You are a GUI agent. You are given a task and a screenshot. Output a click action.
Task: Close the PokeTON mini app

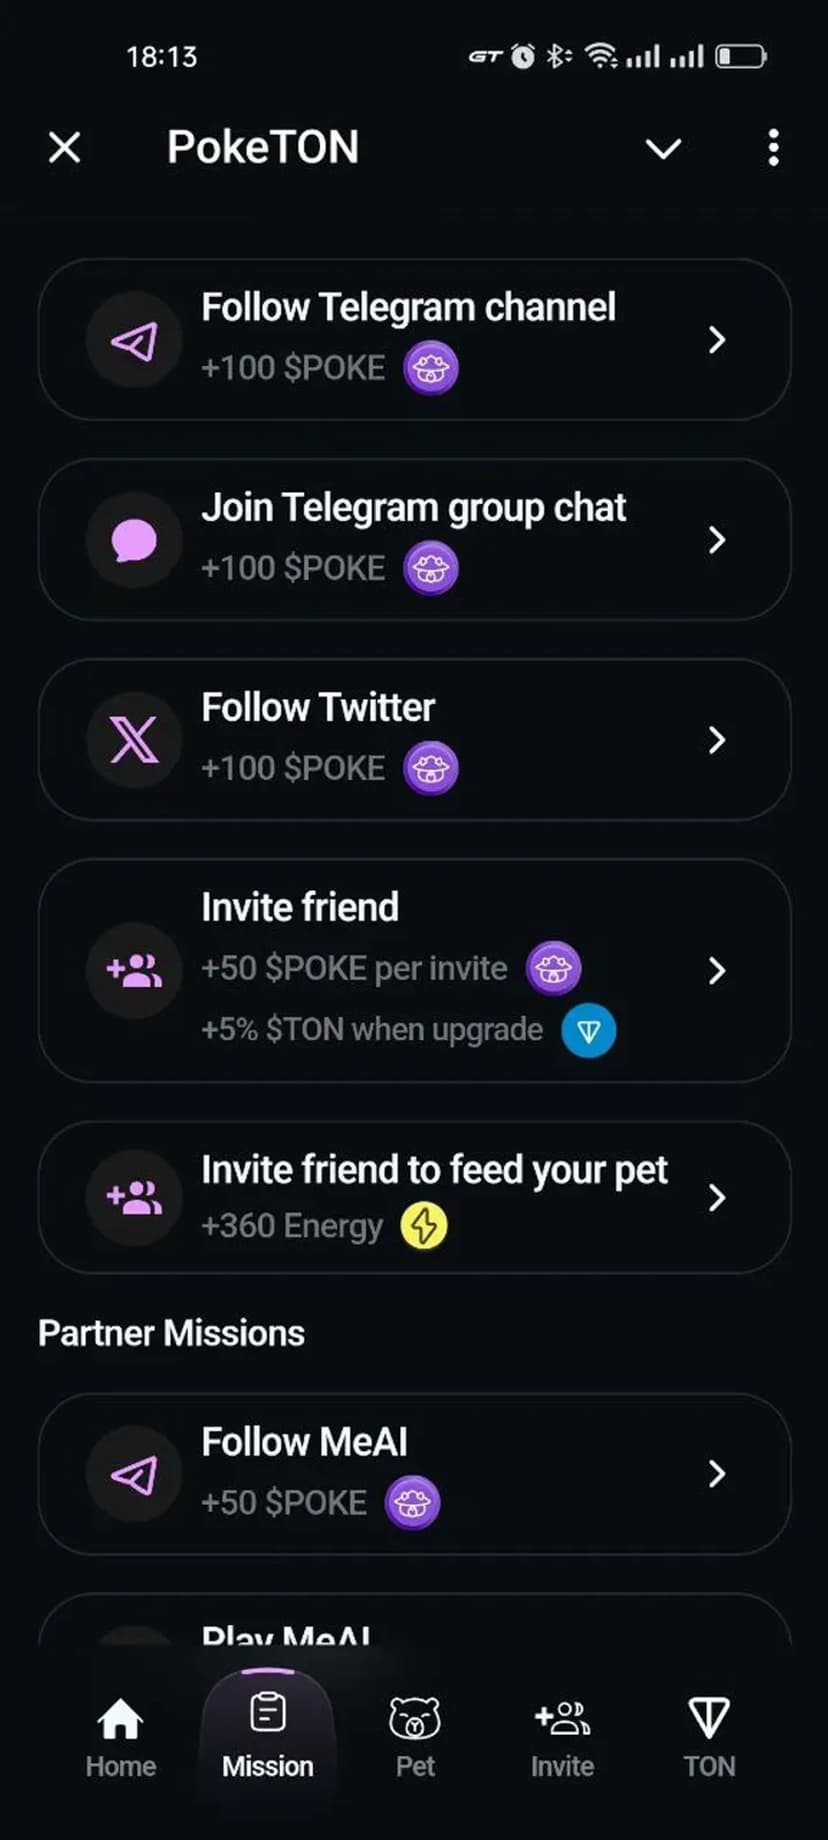[x=65, y=148]
